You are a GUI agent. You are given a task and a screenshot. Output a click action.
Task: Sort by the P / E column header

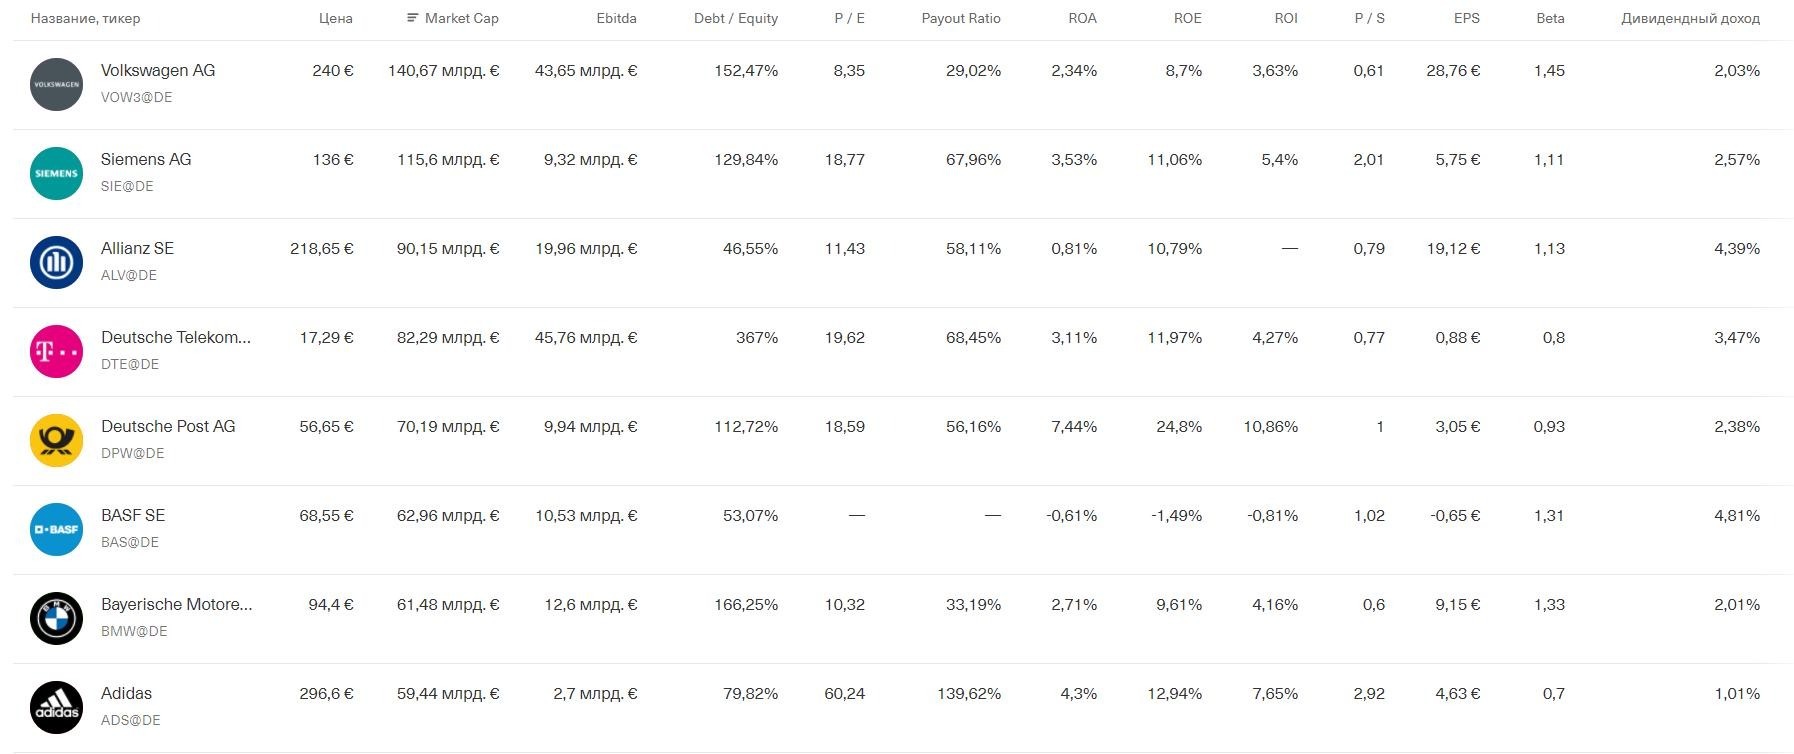[x=849, y=18]
